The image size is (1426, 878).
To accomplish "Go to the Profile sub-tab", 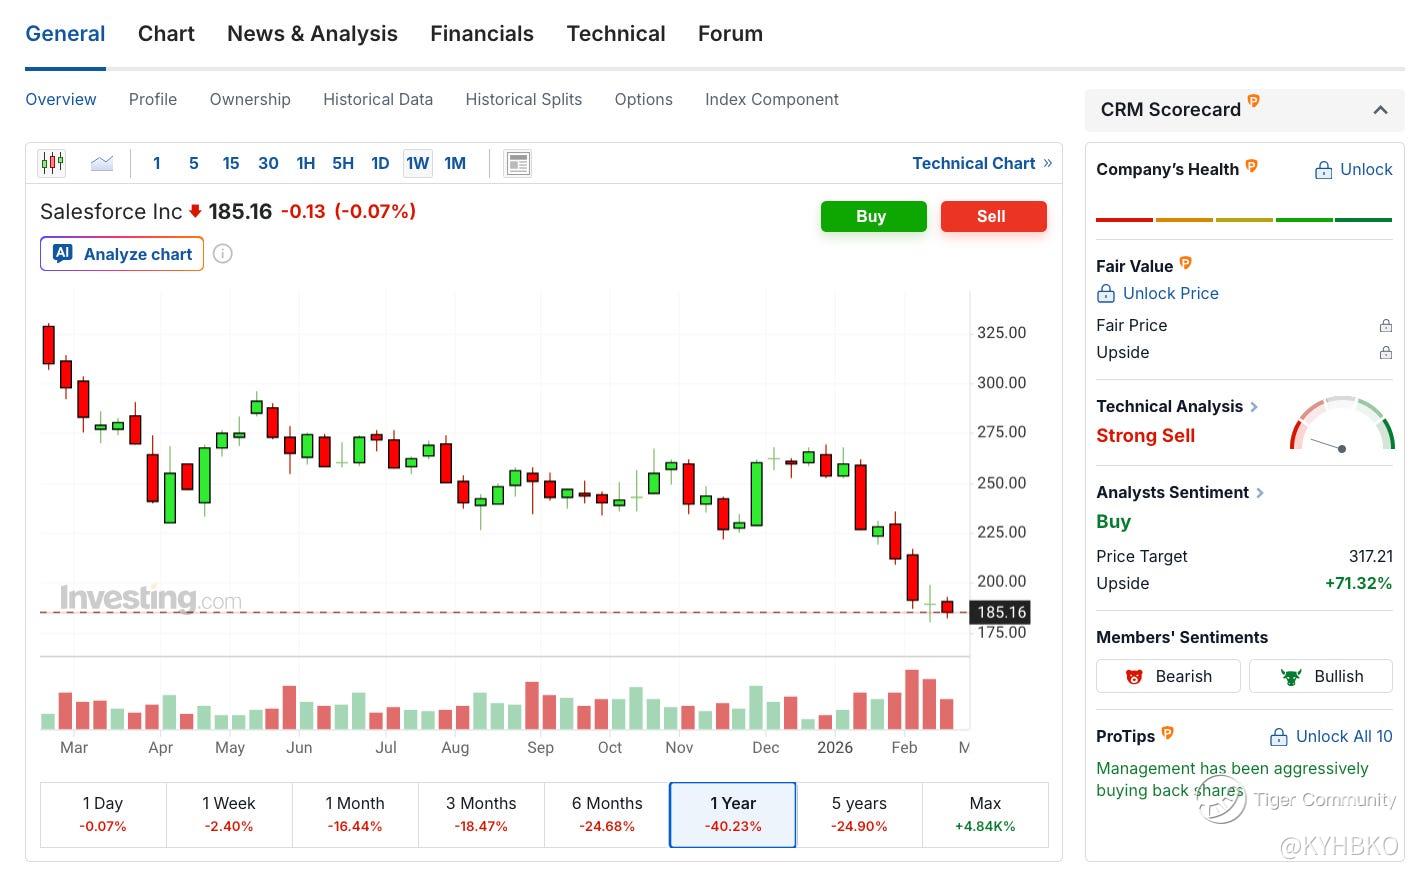I will 153,100.
